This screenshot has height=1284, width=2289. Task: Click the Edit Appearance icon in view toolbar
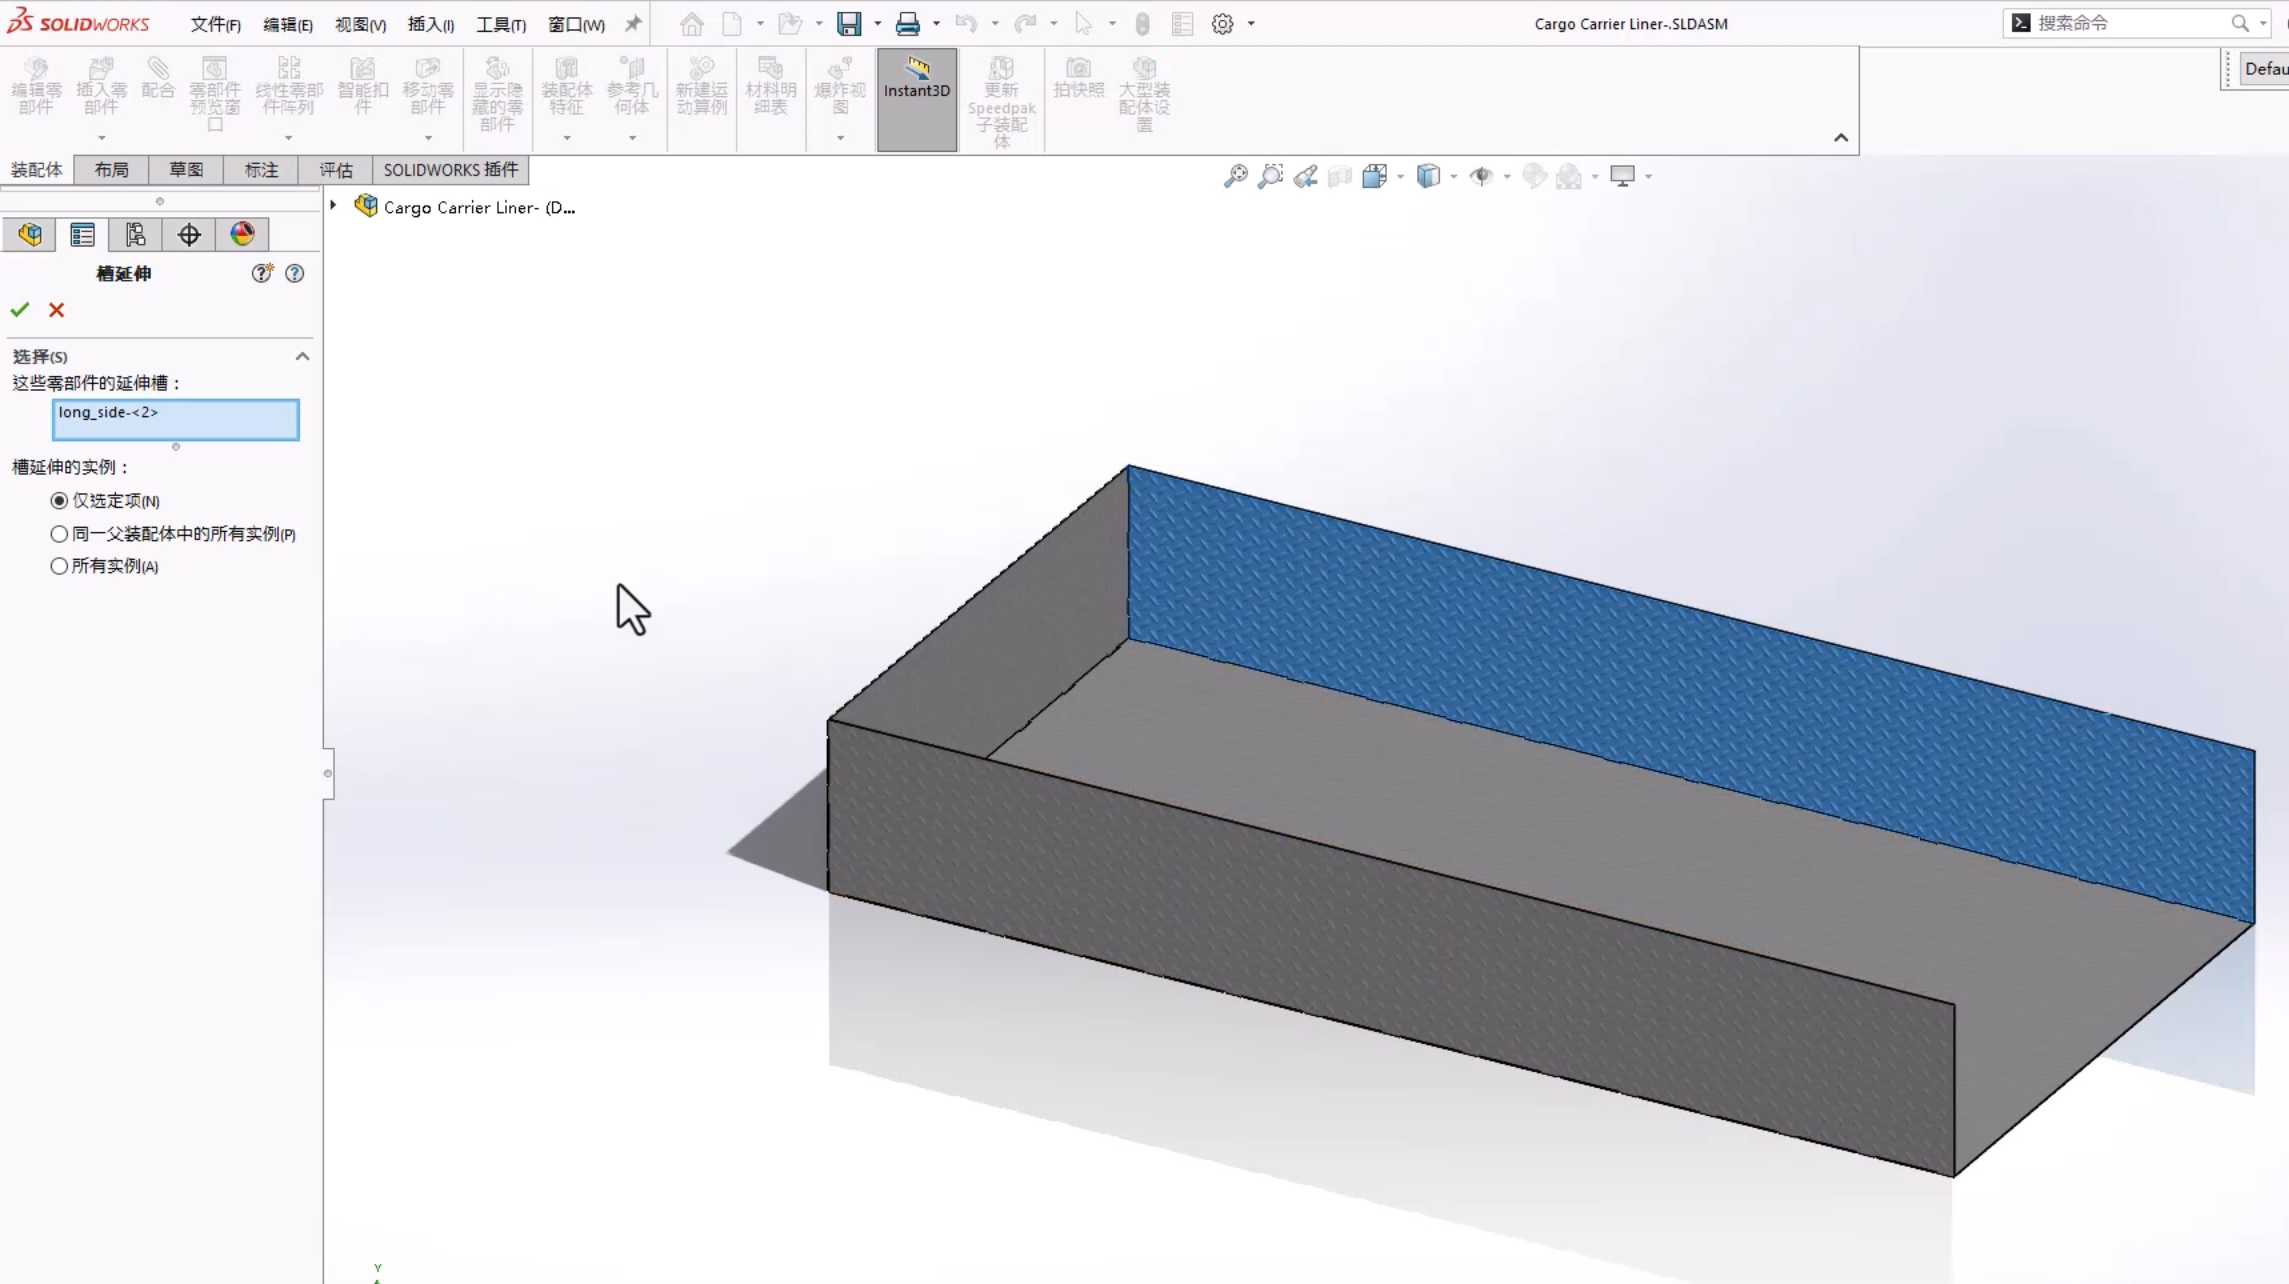pyautogui.click(x=1534, y=177)
